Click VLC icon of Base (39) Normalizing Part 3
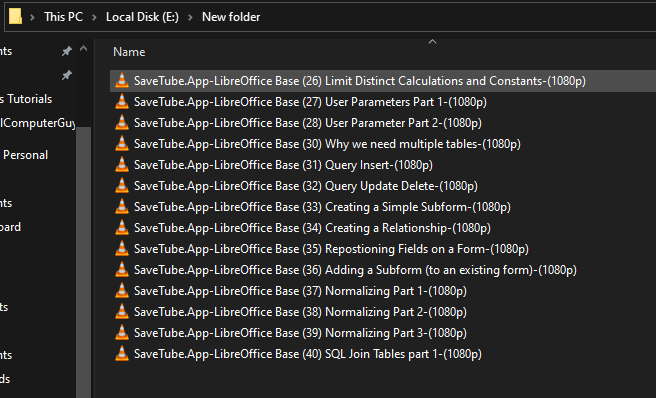 [122, 332]
